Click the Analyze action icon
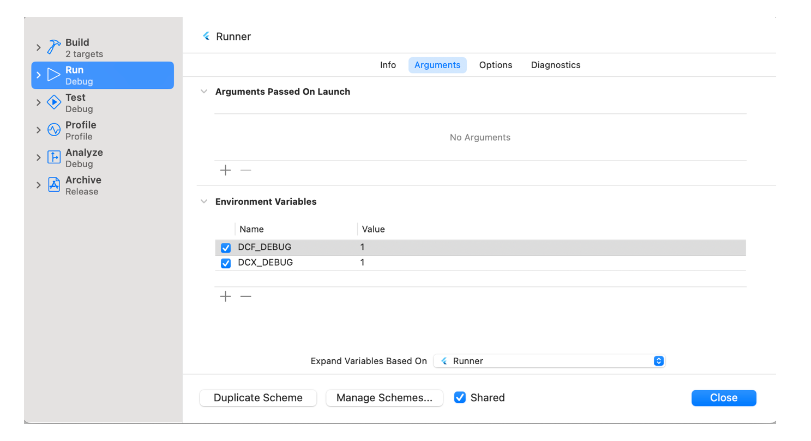This screenshot has height=441, width=811. coord(54,158)
